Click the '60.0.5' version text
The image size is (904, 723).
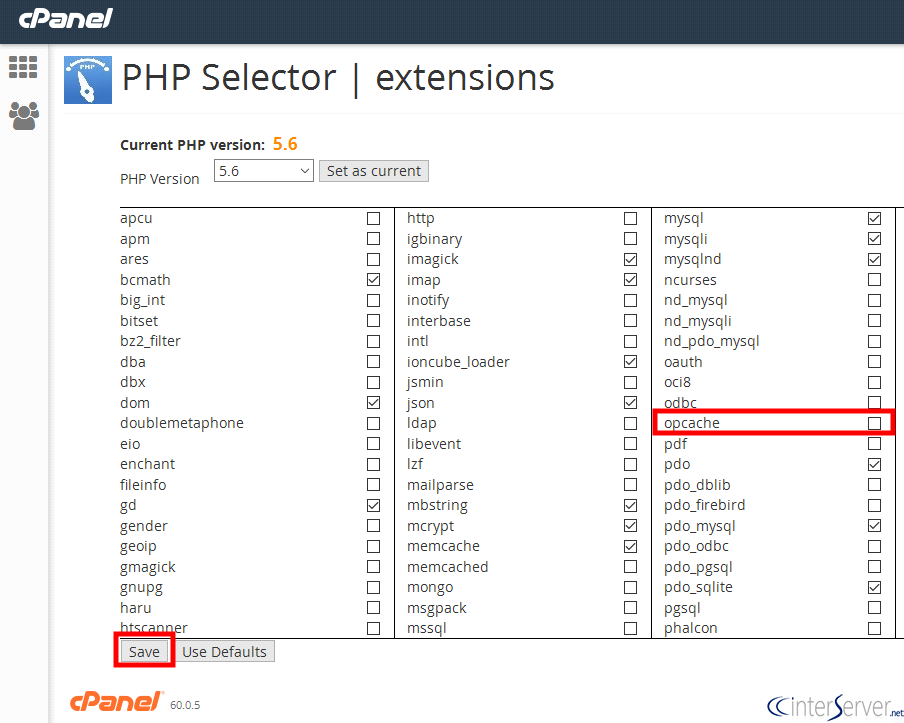coord(185,705)
